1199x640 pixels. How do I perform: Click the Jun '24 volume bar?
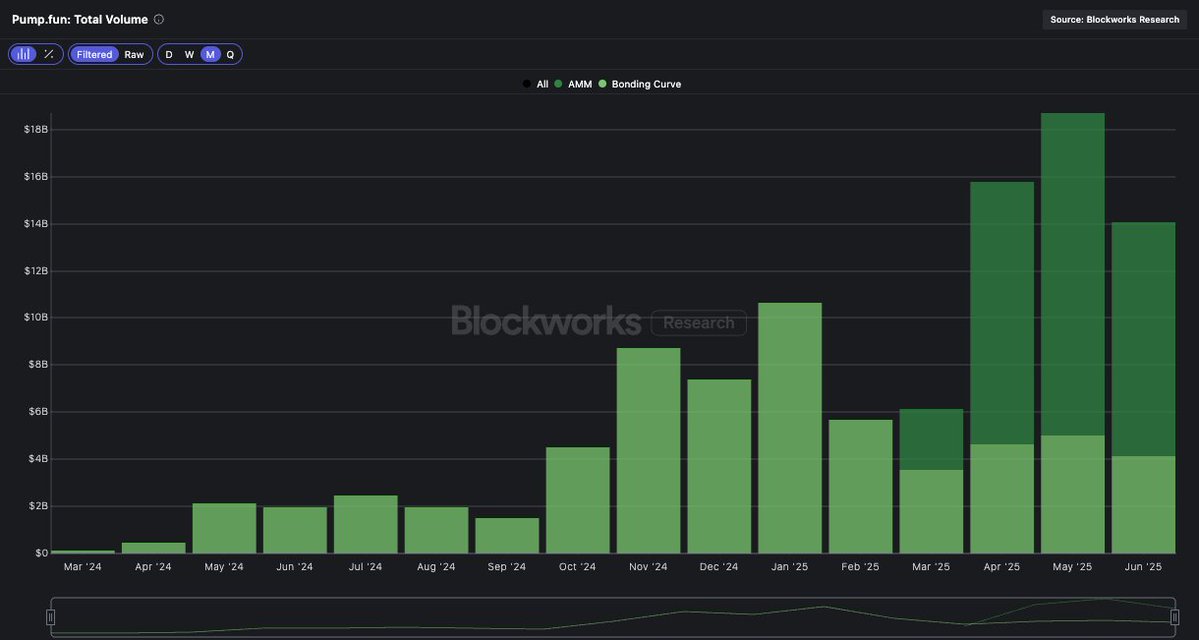(x=295, y=530)
